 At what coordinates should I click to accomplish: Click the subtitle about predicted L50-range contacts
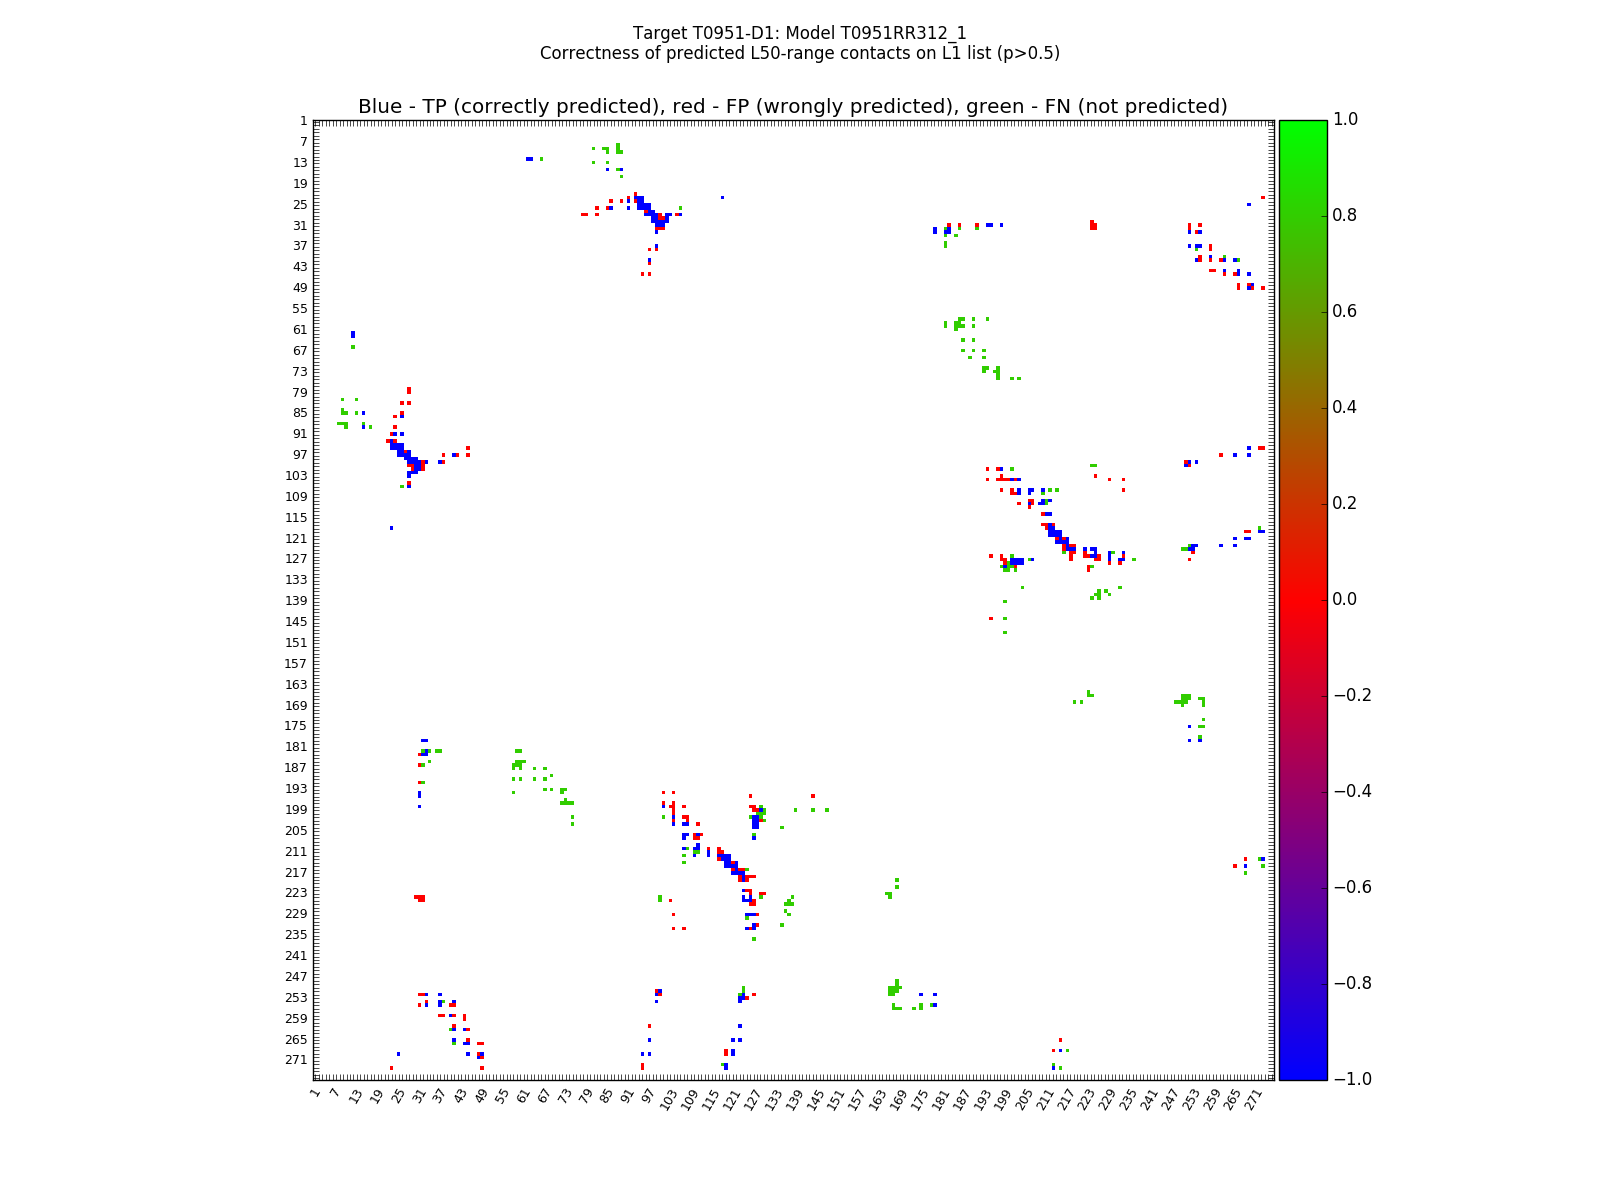click(x=799, y=53)
